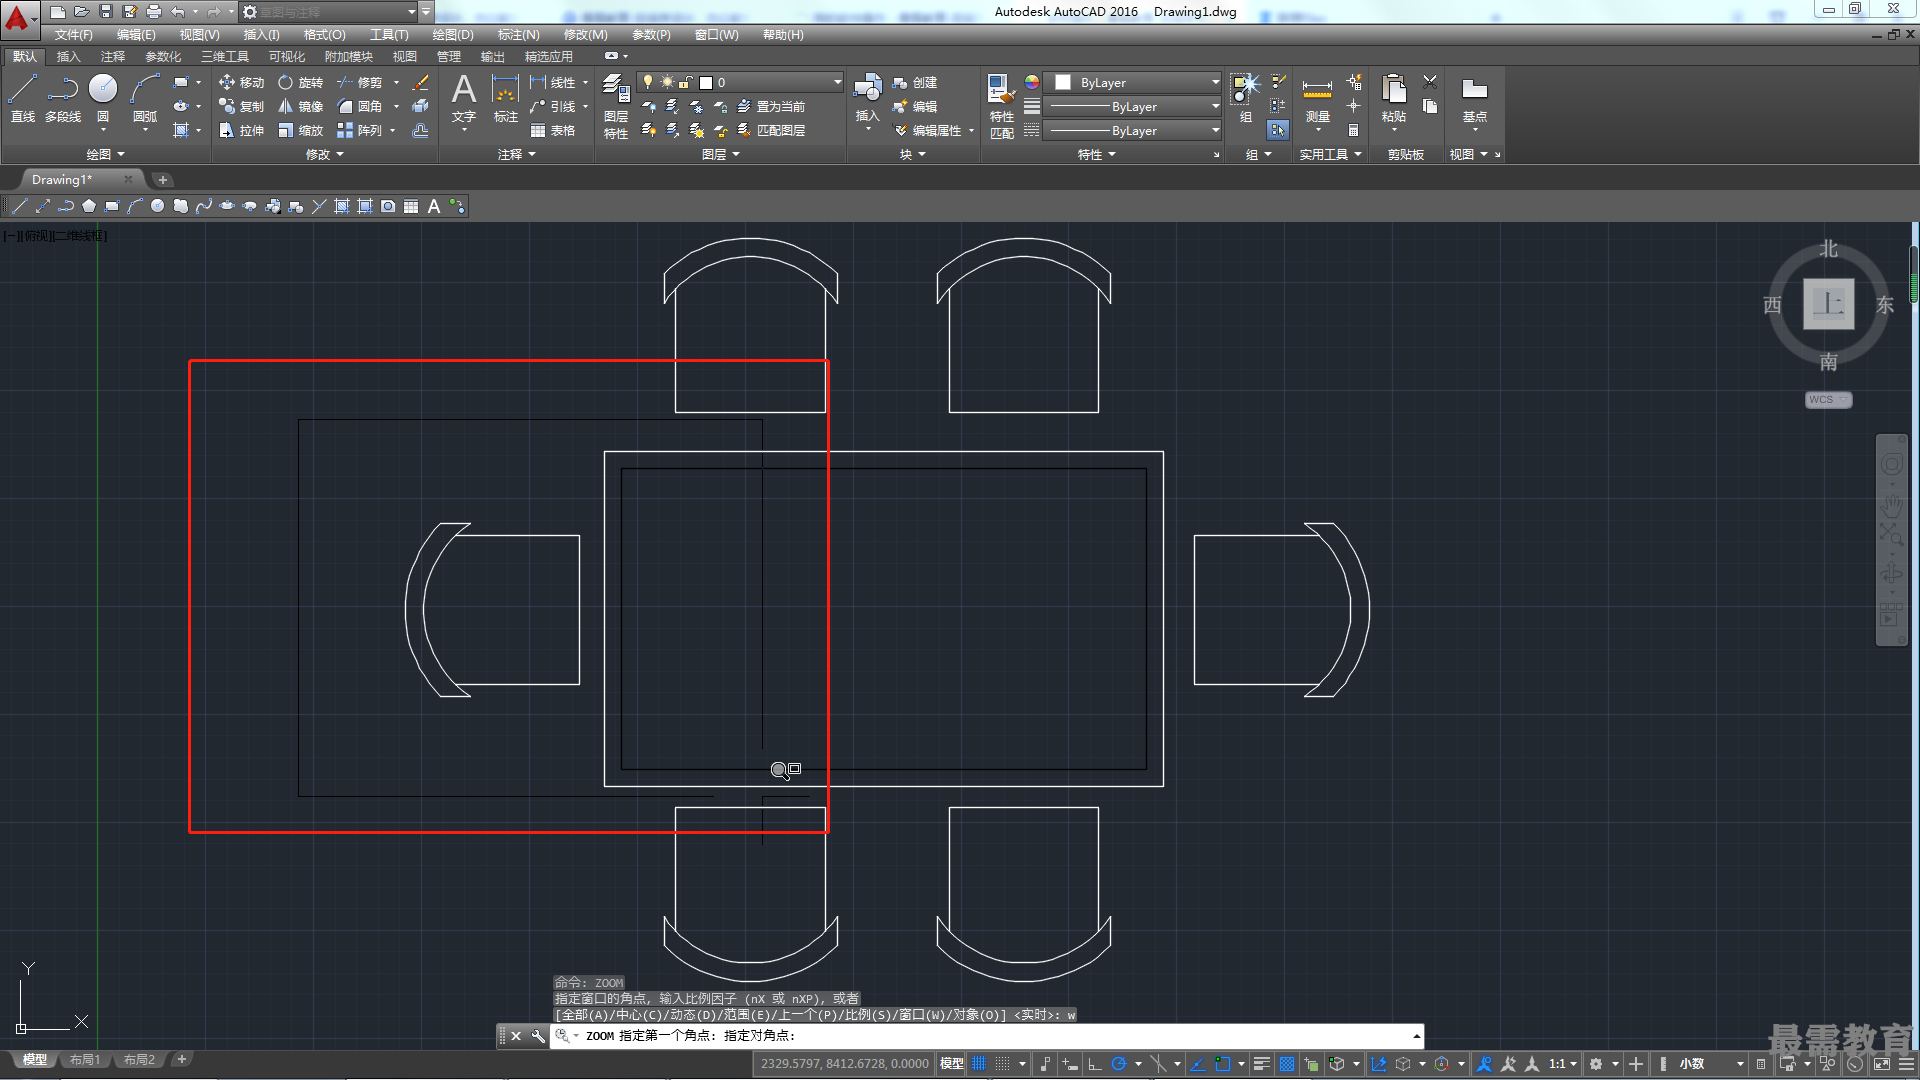The image size is (1920, 1080).
Task: Toggle 2D object snap square icon in status bar
Action: pos(1222,1064)
